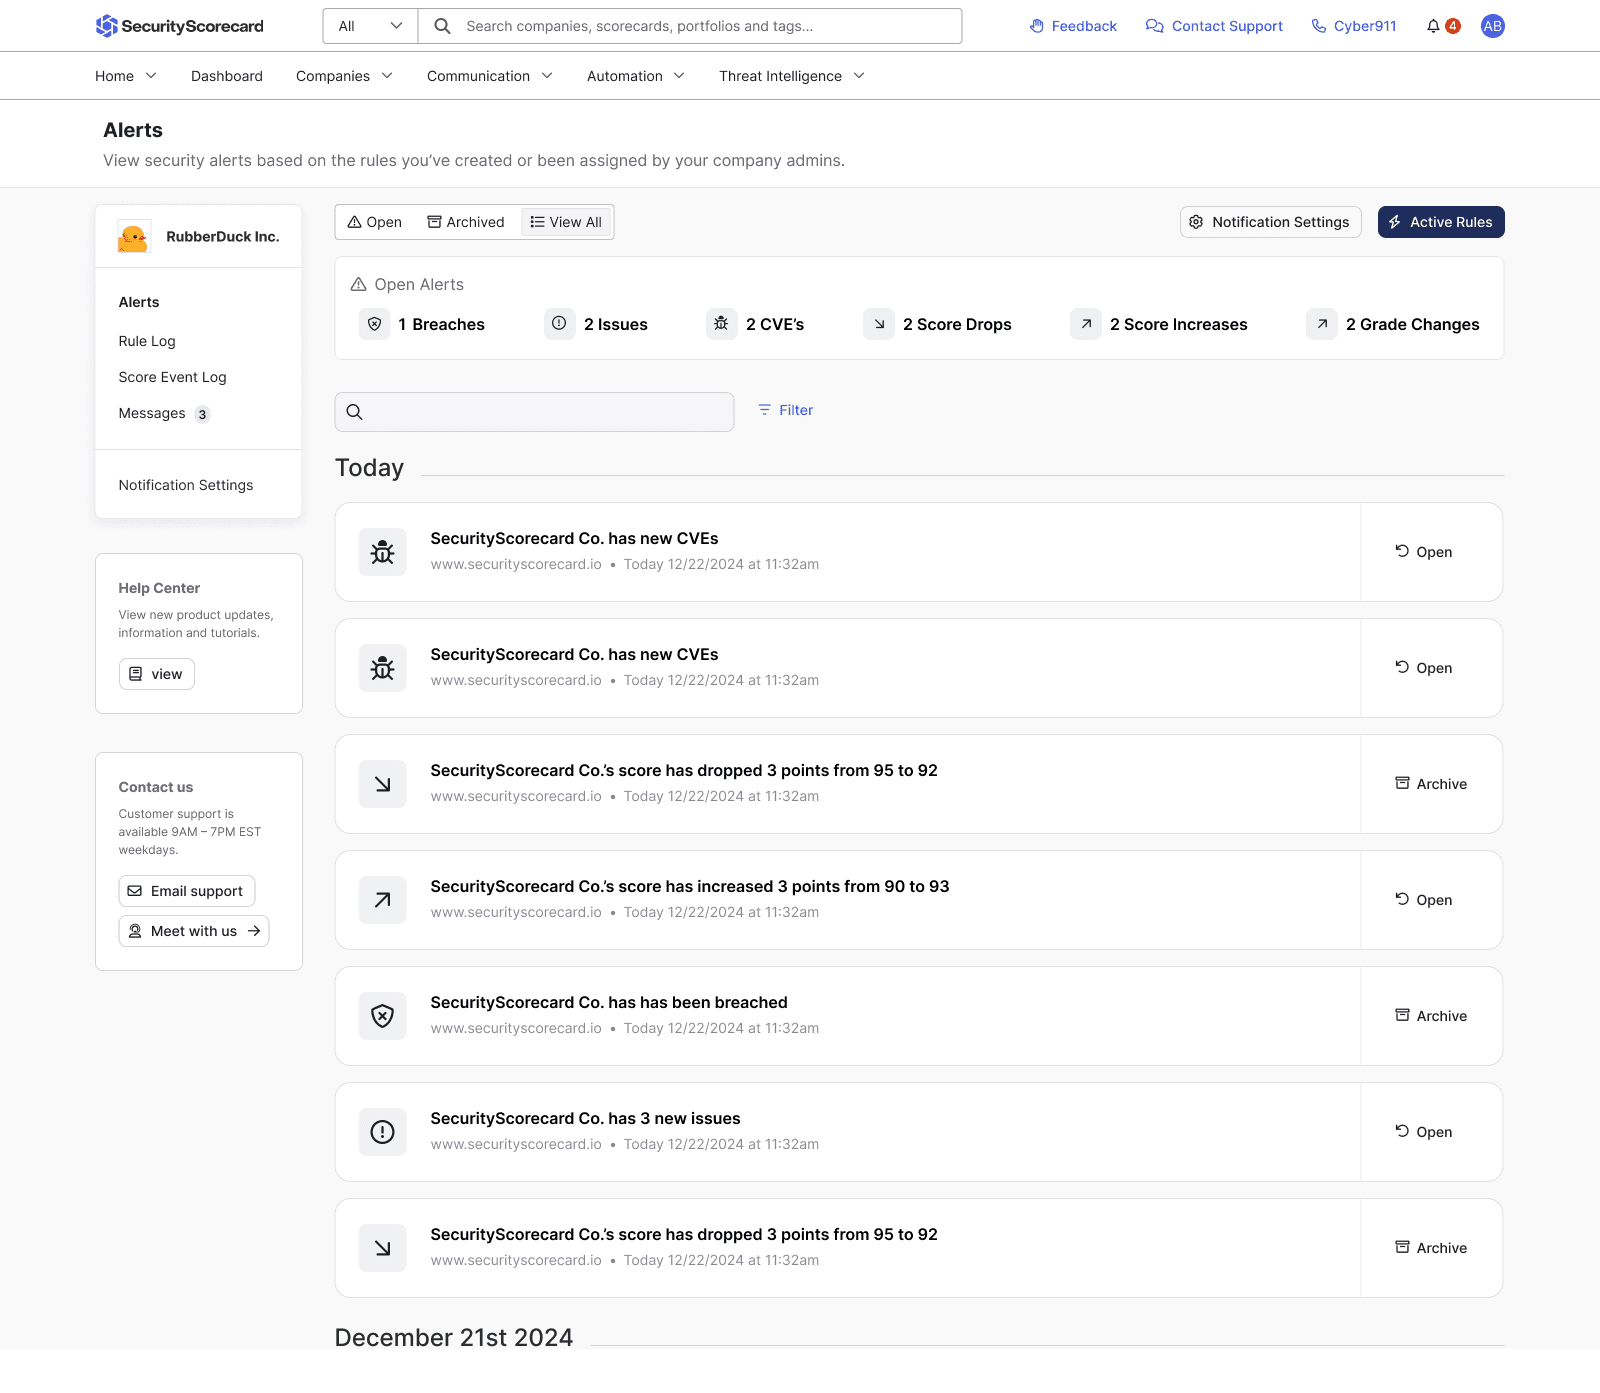
Task: Click the magnifier icon in alerts search box
Action: click(x=354, y=411)
